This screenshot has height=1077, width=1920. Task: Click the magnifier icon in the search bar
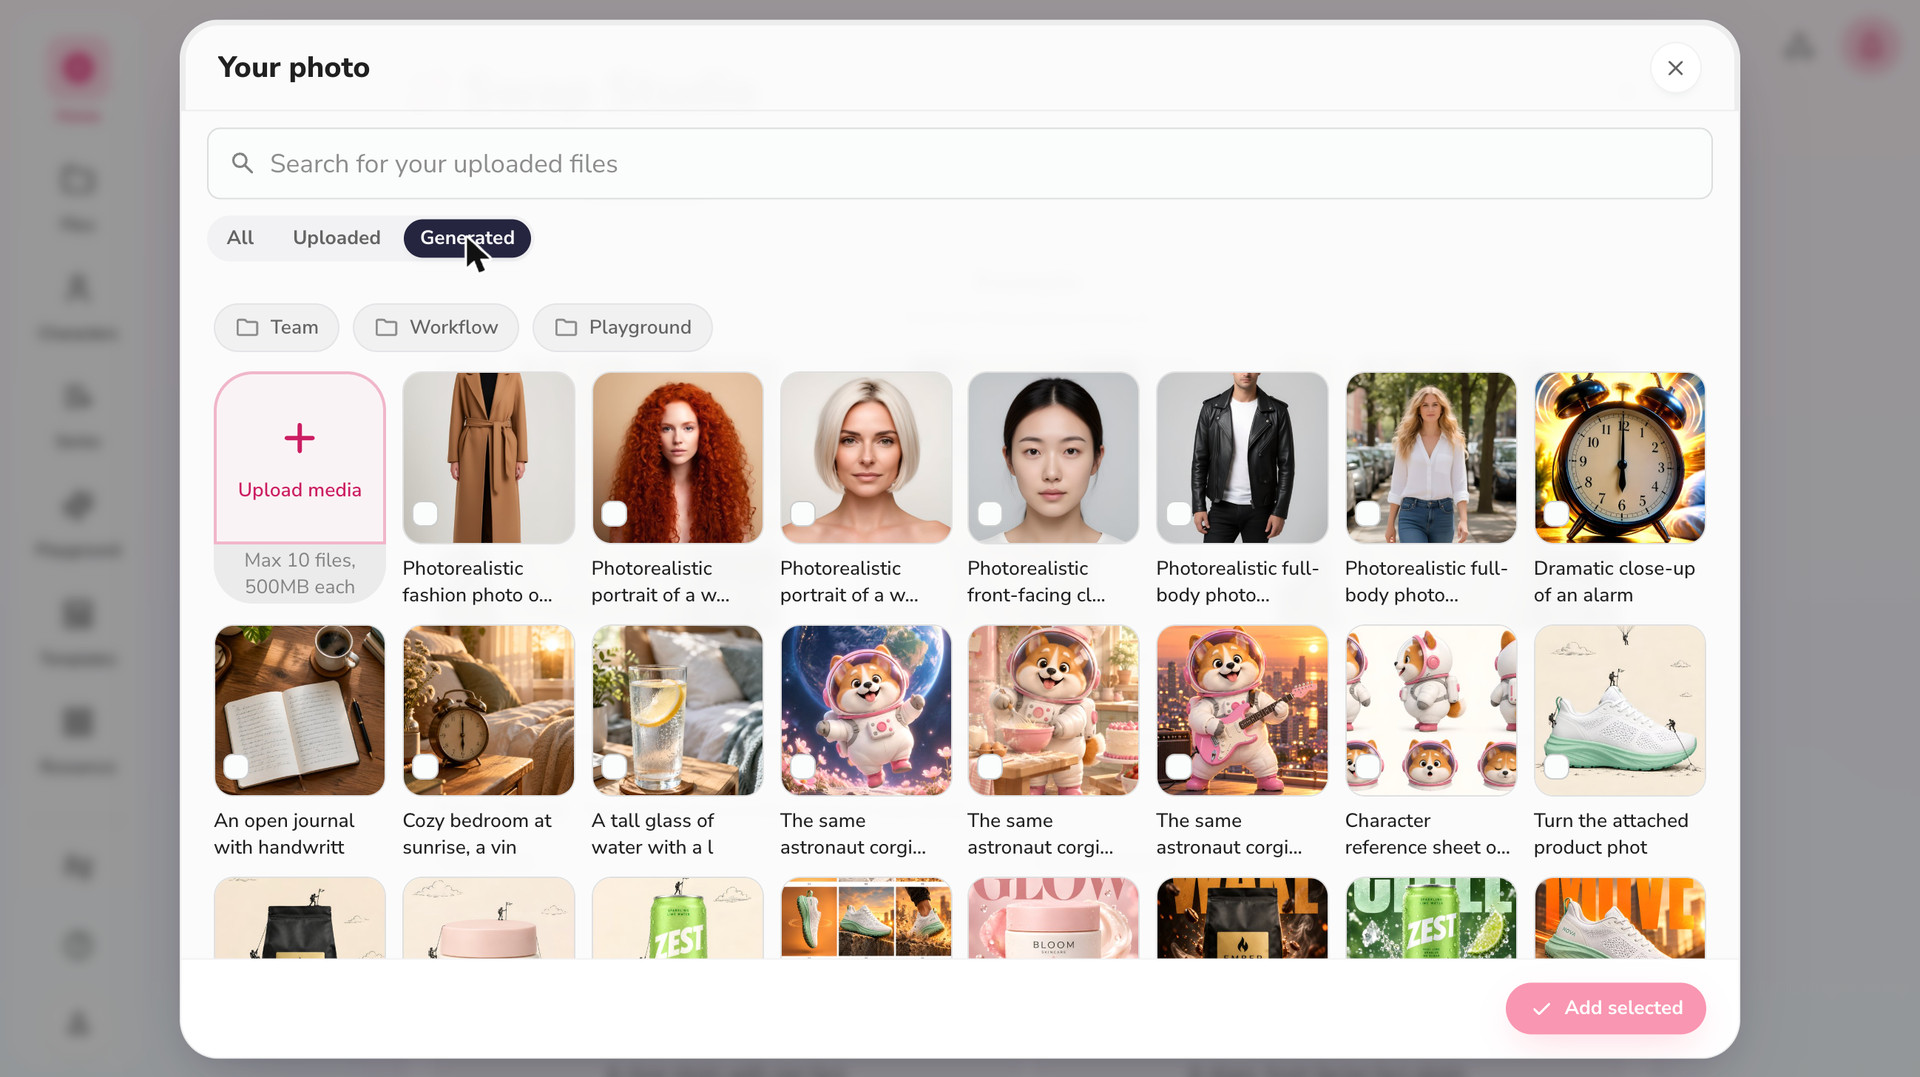pos(242,163)
